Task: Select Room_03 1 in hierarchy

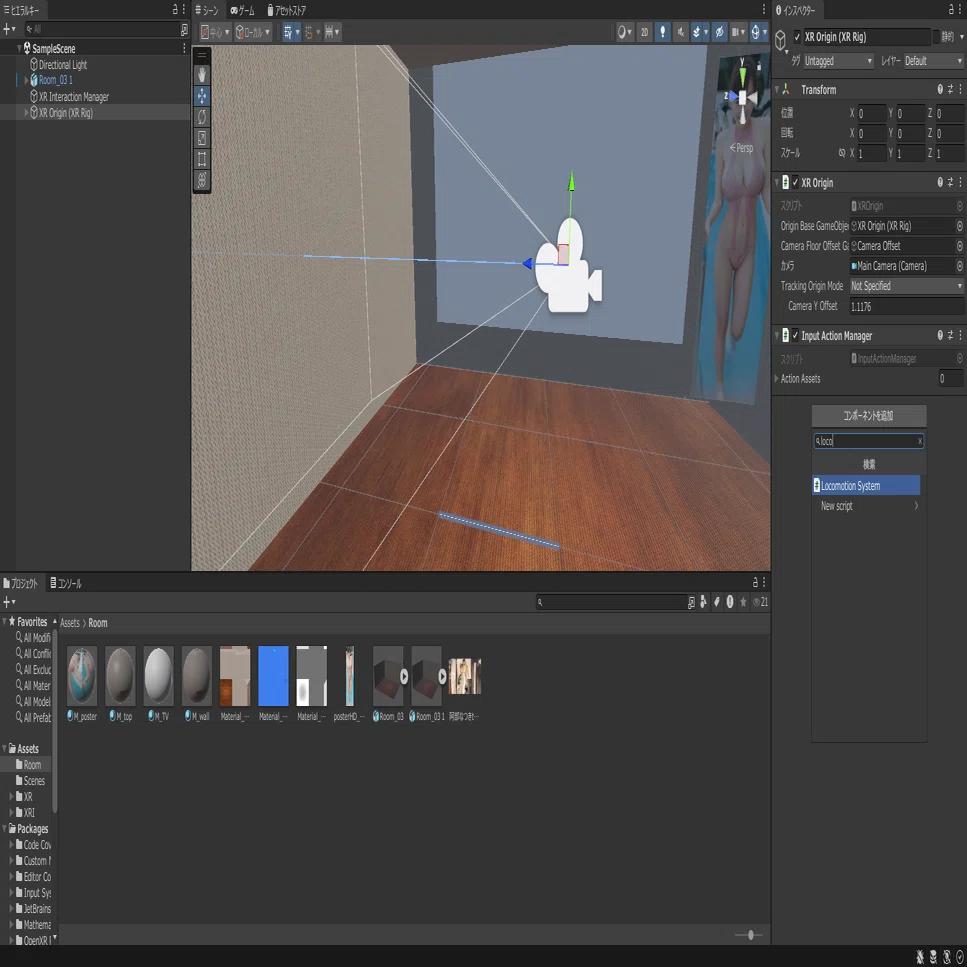Action: 56,80
